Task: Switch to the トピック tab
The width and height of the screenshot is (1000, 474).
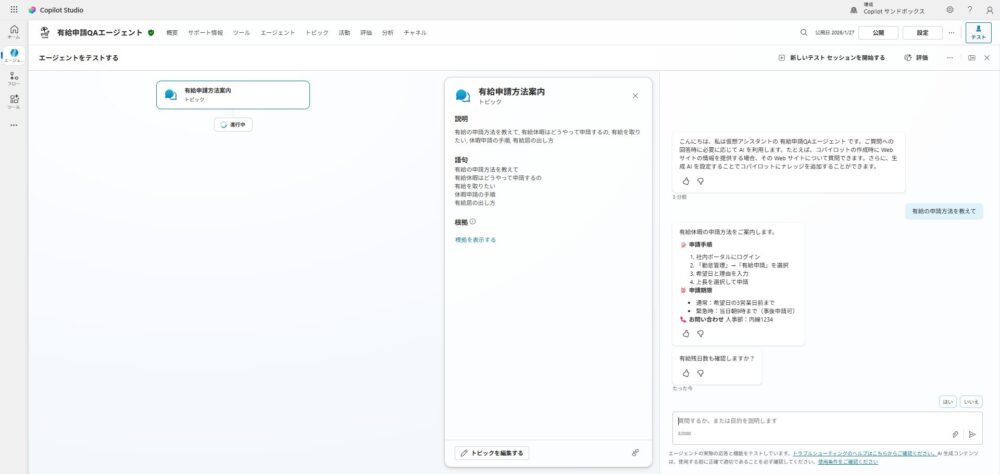Action: pyautogui.click(x=316, y=33)
